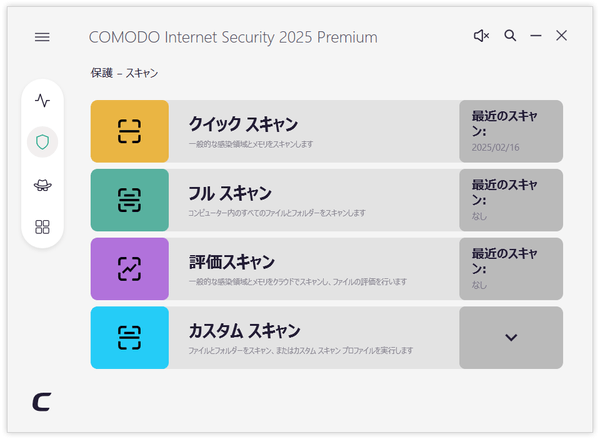Open カスタム スキャン from its title
This screenshot has height=439, width=600.
(244, 331)
